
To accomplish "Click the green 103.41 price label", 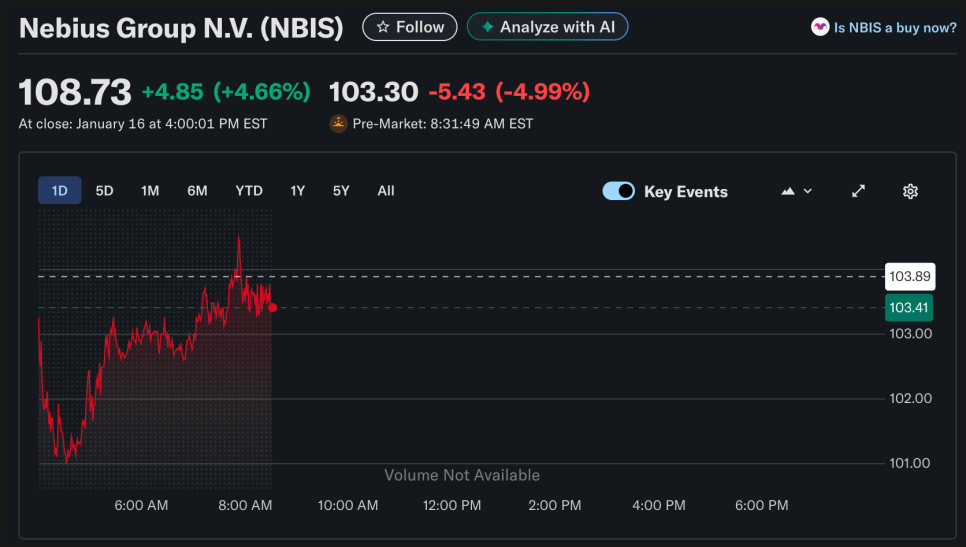I will [x=909, y=308].
